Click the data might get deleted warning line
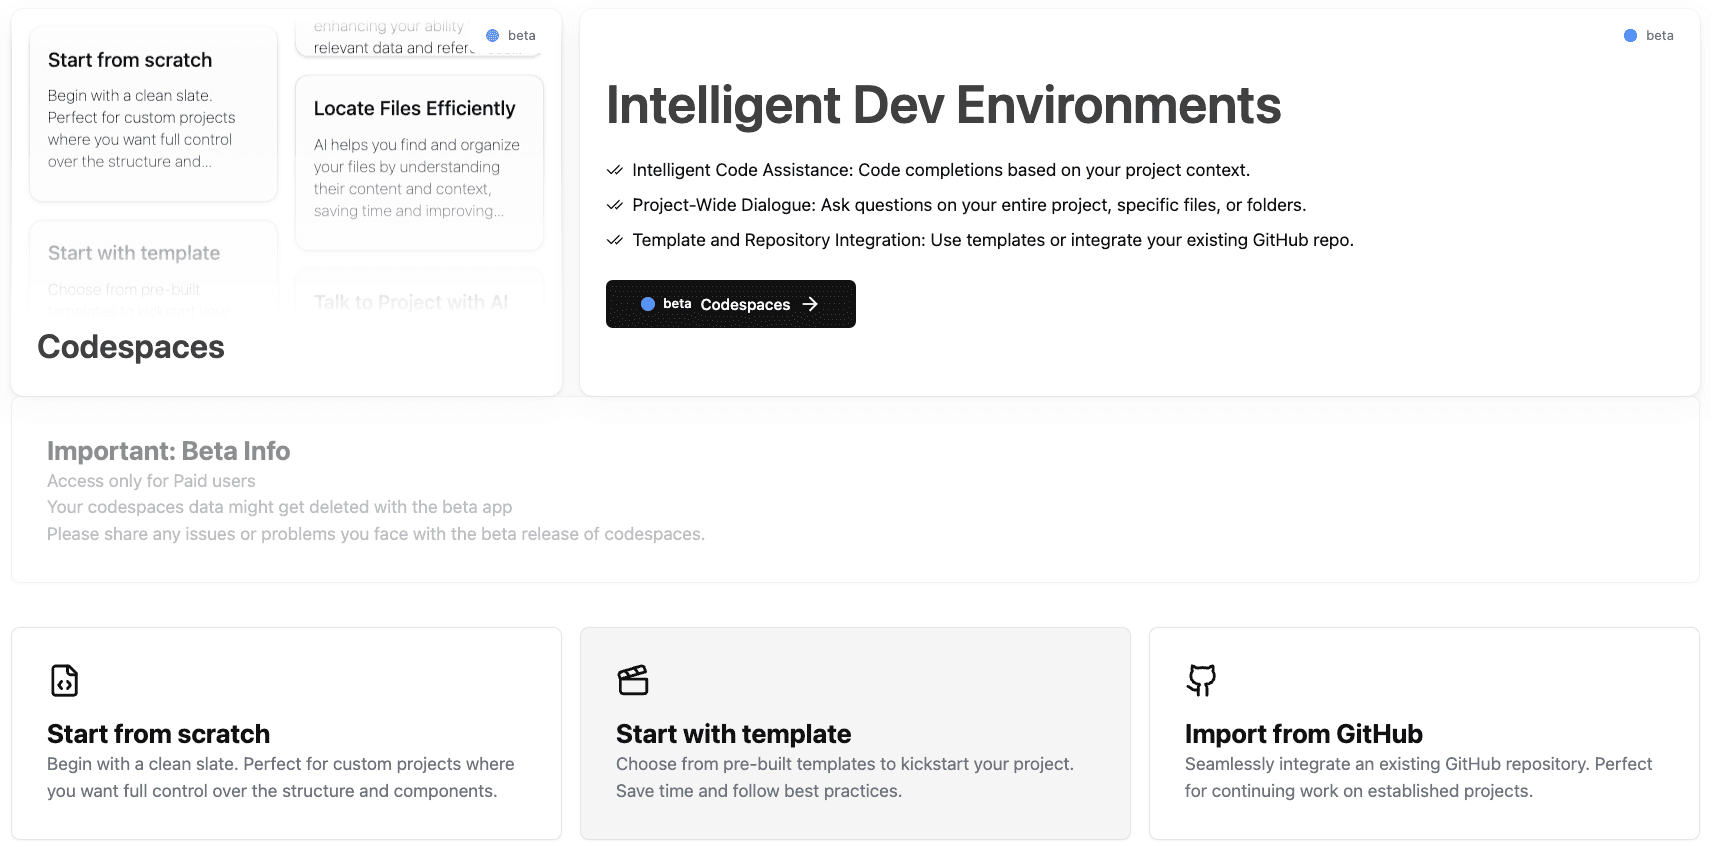The image size is (1711, 850). point(279,507)
